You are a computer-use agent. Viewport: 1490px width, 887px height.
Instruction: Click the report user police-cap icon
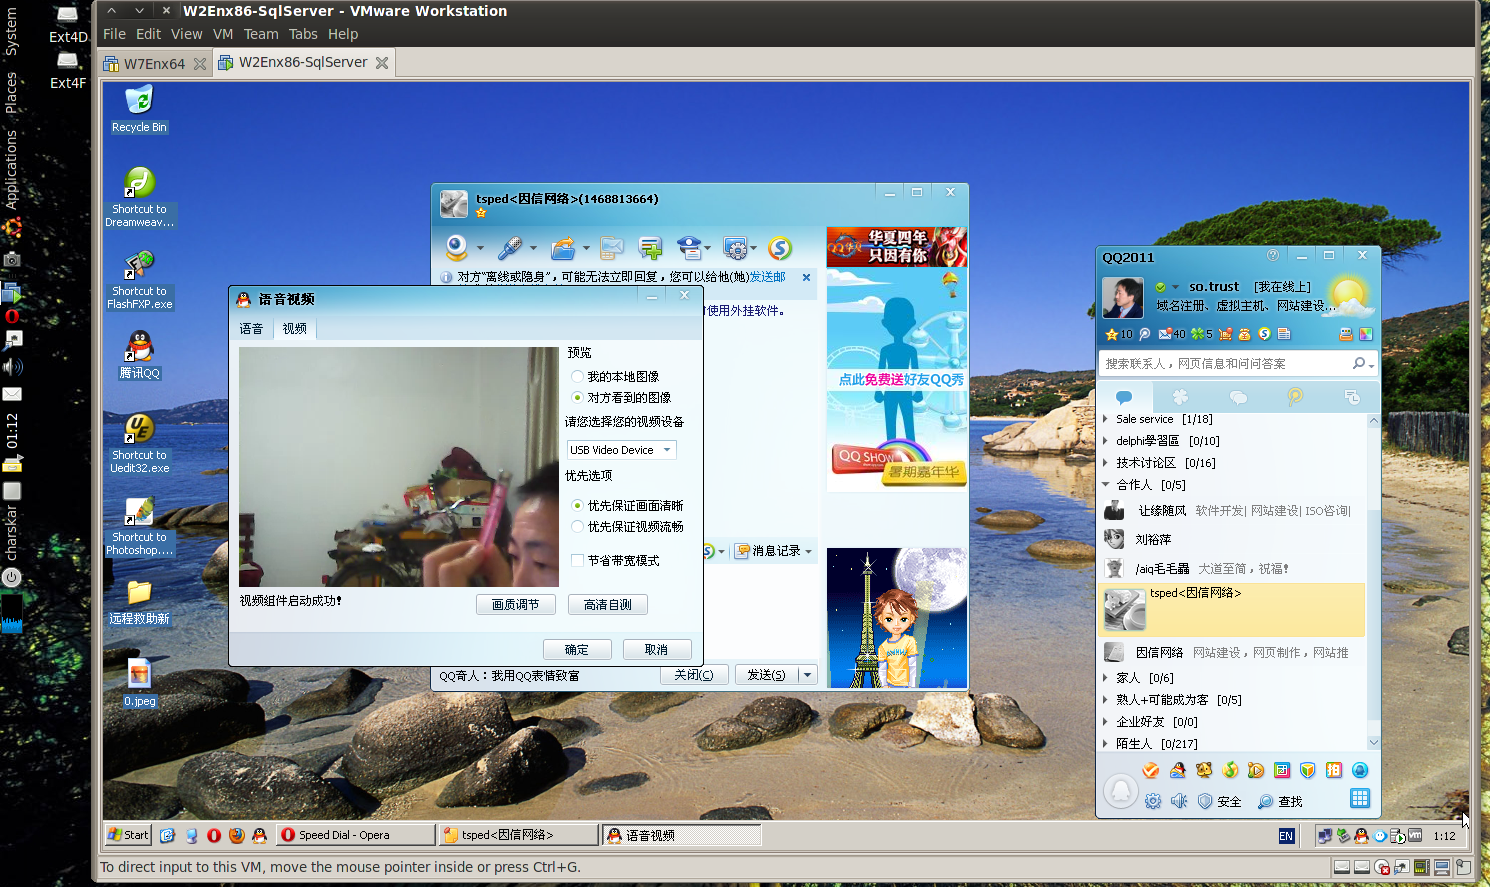689,247
